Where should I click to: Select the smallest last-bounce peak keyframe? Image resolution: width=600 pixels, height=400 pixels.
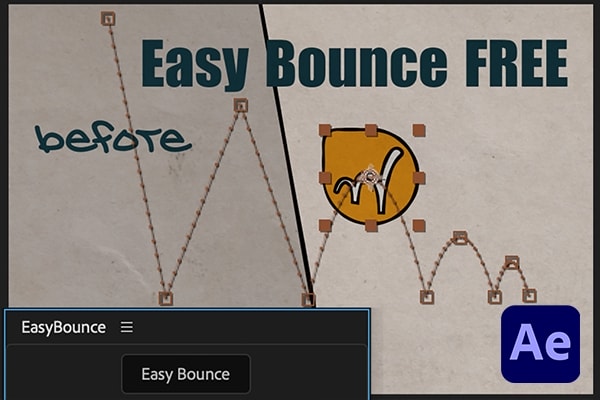click(512, 263)
